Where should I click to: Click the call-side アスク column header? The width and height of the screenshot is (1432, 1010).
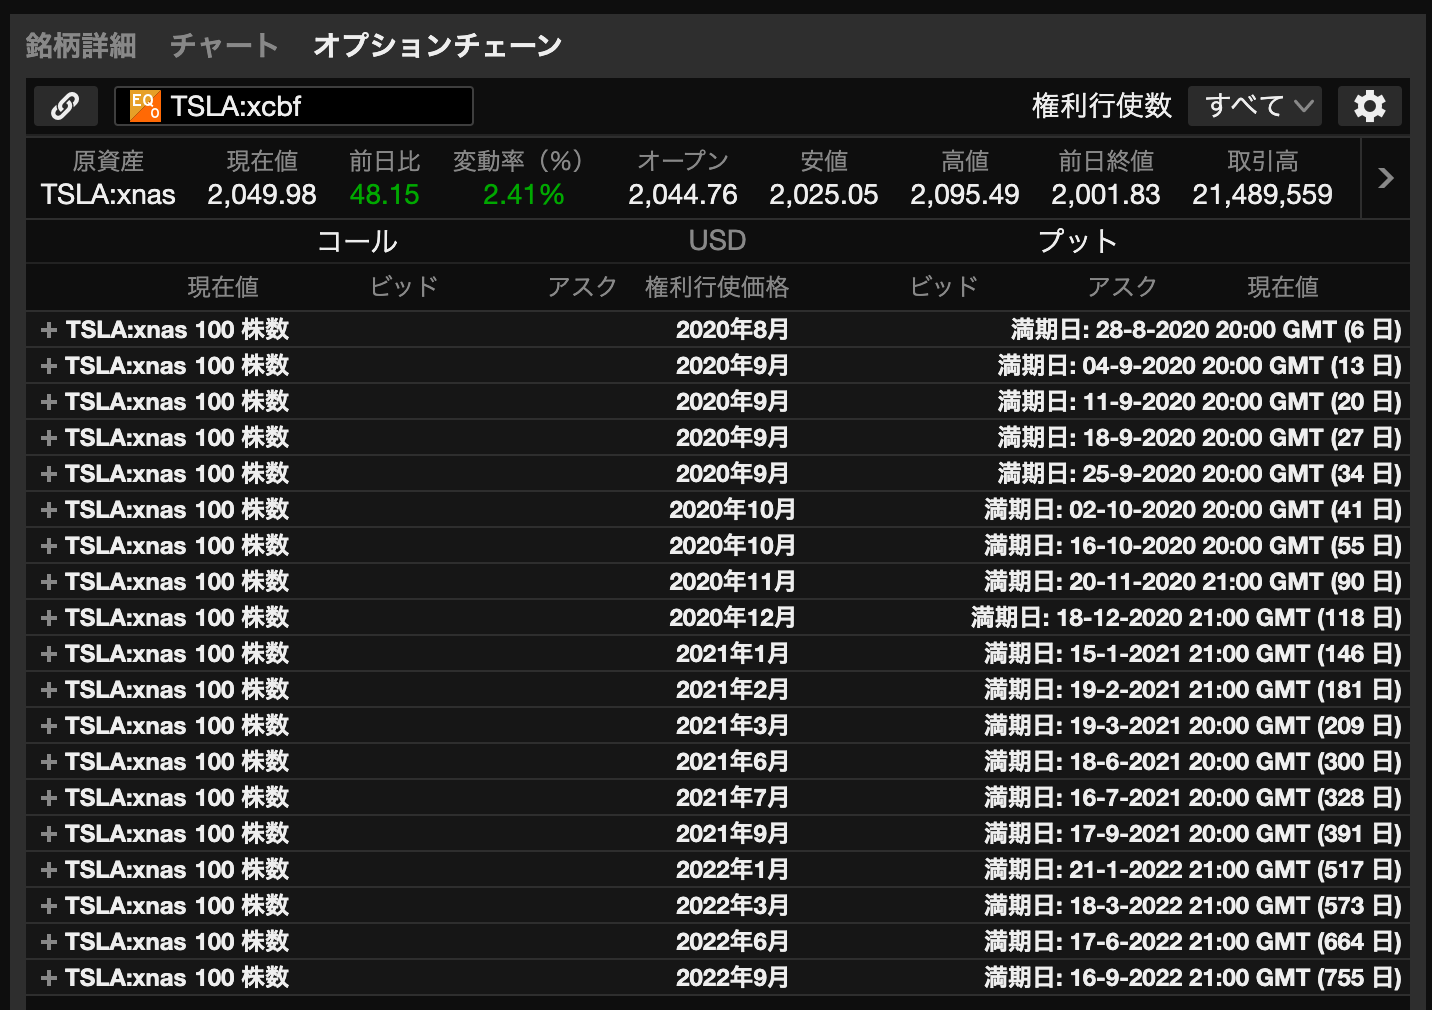click(582, 287)
